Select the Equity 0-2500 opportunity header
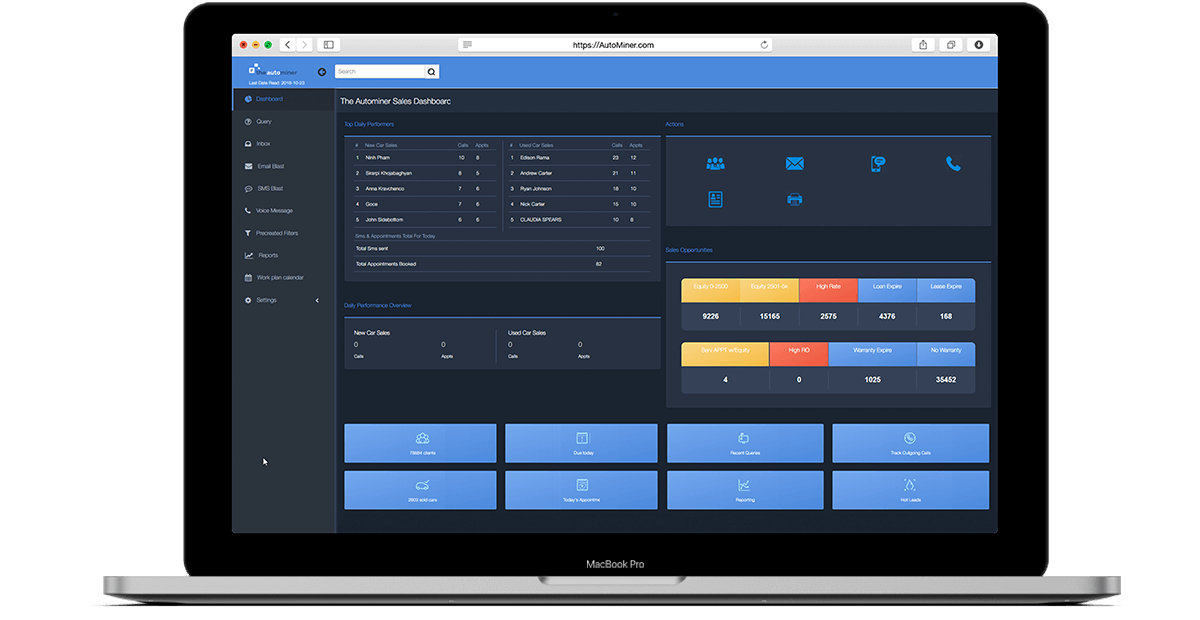1200x620 pixels. pos(711,290)
